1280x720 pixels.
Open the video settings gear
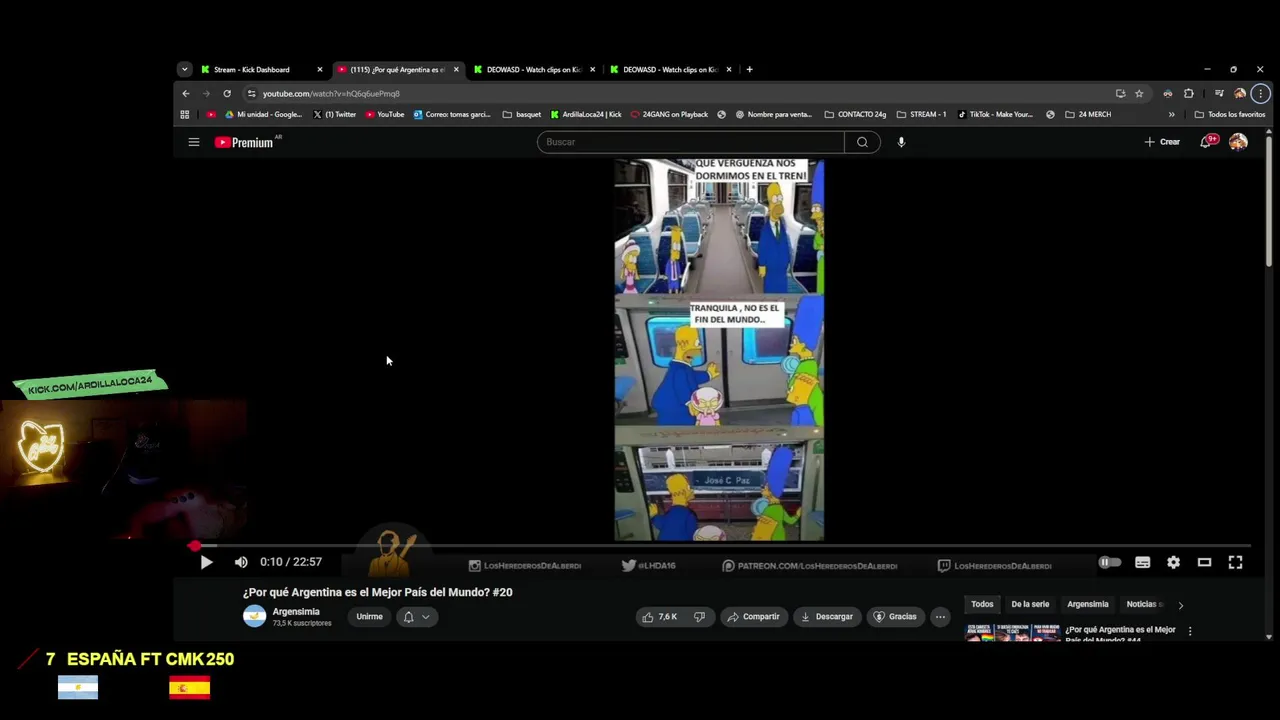point(1173,562)
